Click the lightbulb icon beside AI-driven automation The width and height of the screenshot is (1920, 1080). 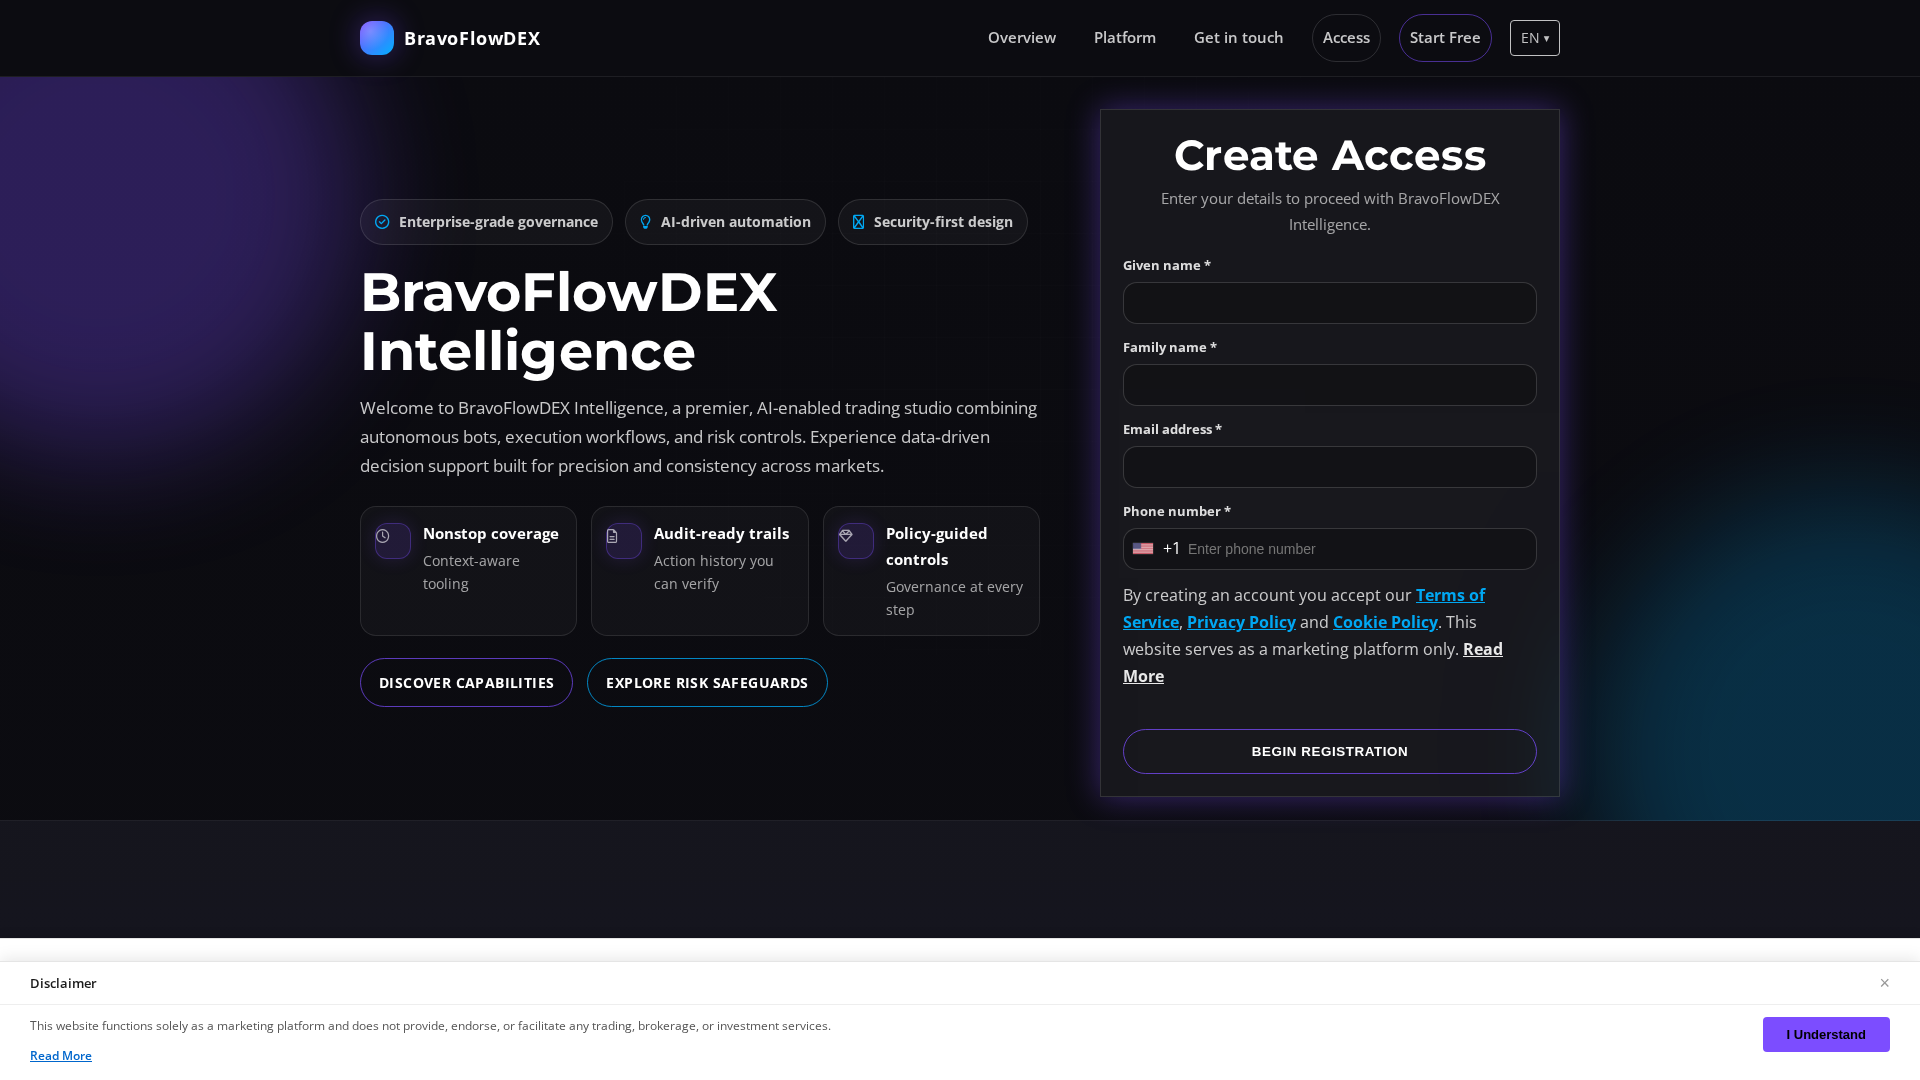click(x=645, y=222)
